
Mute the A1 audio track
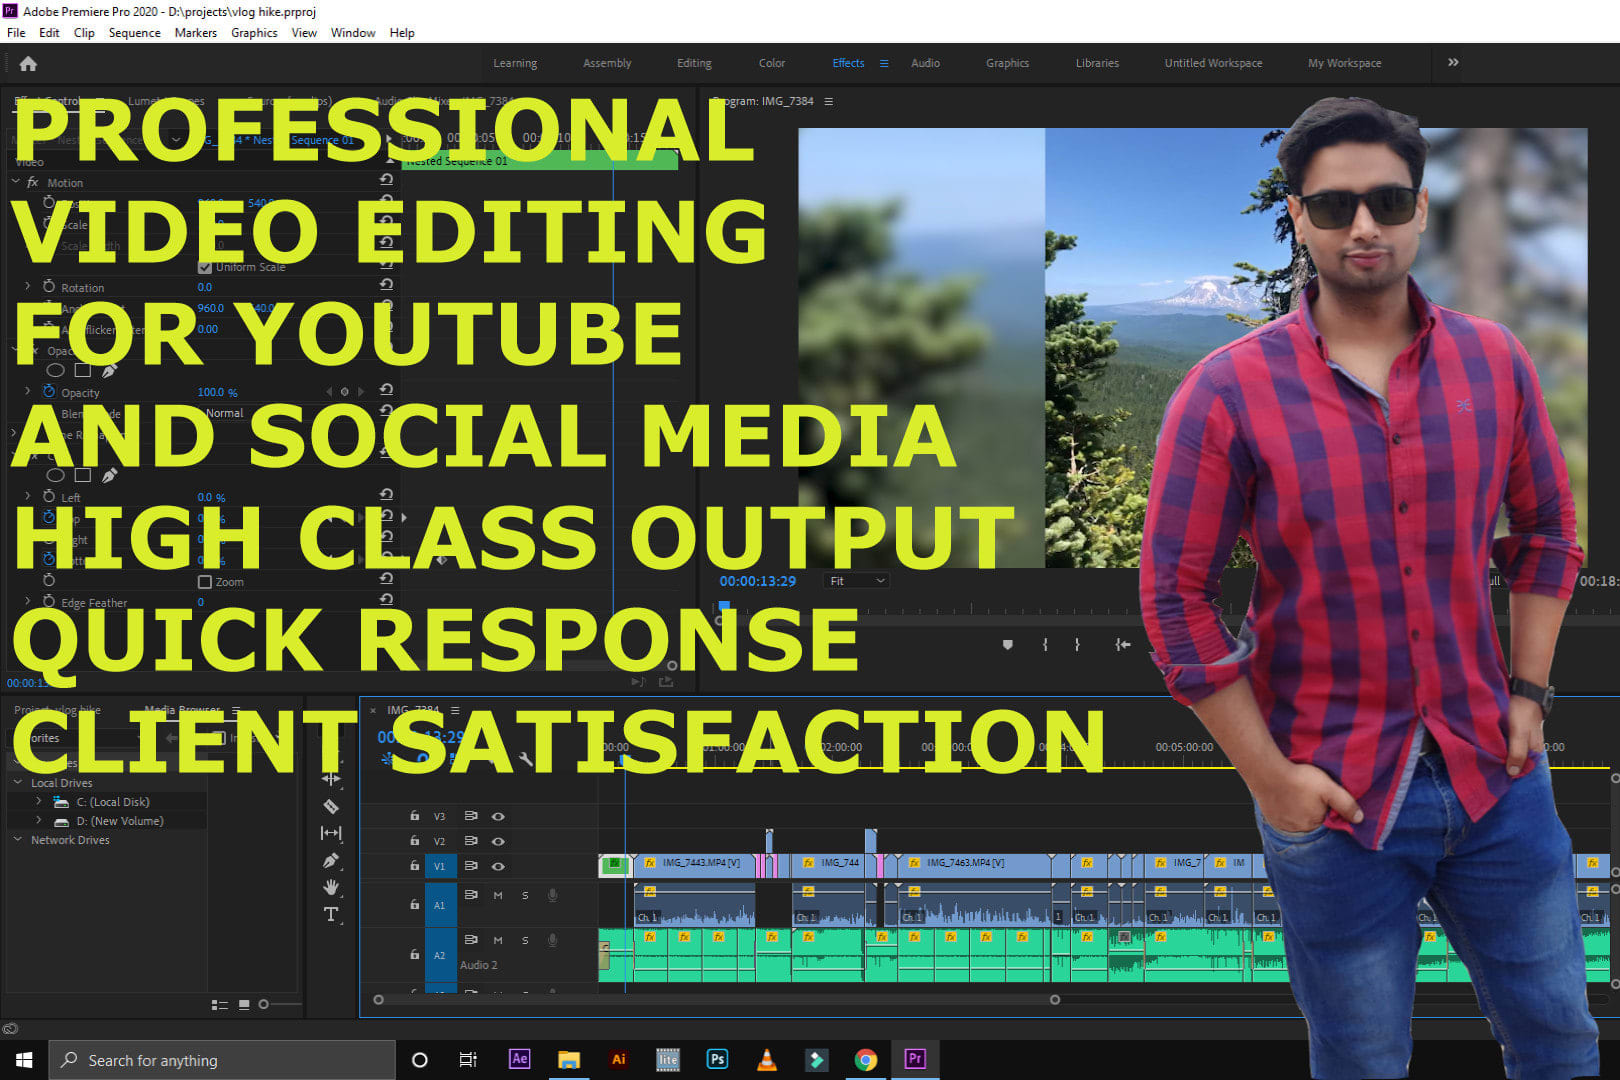click(498, 895)
